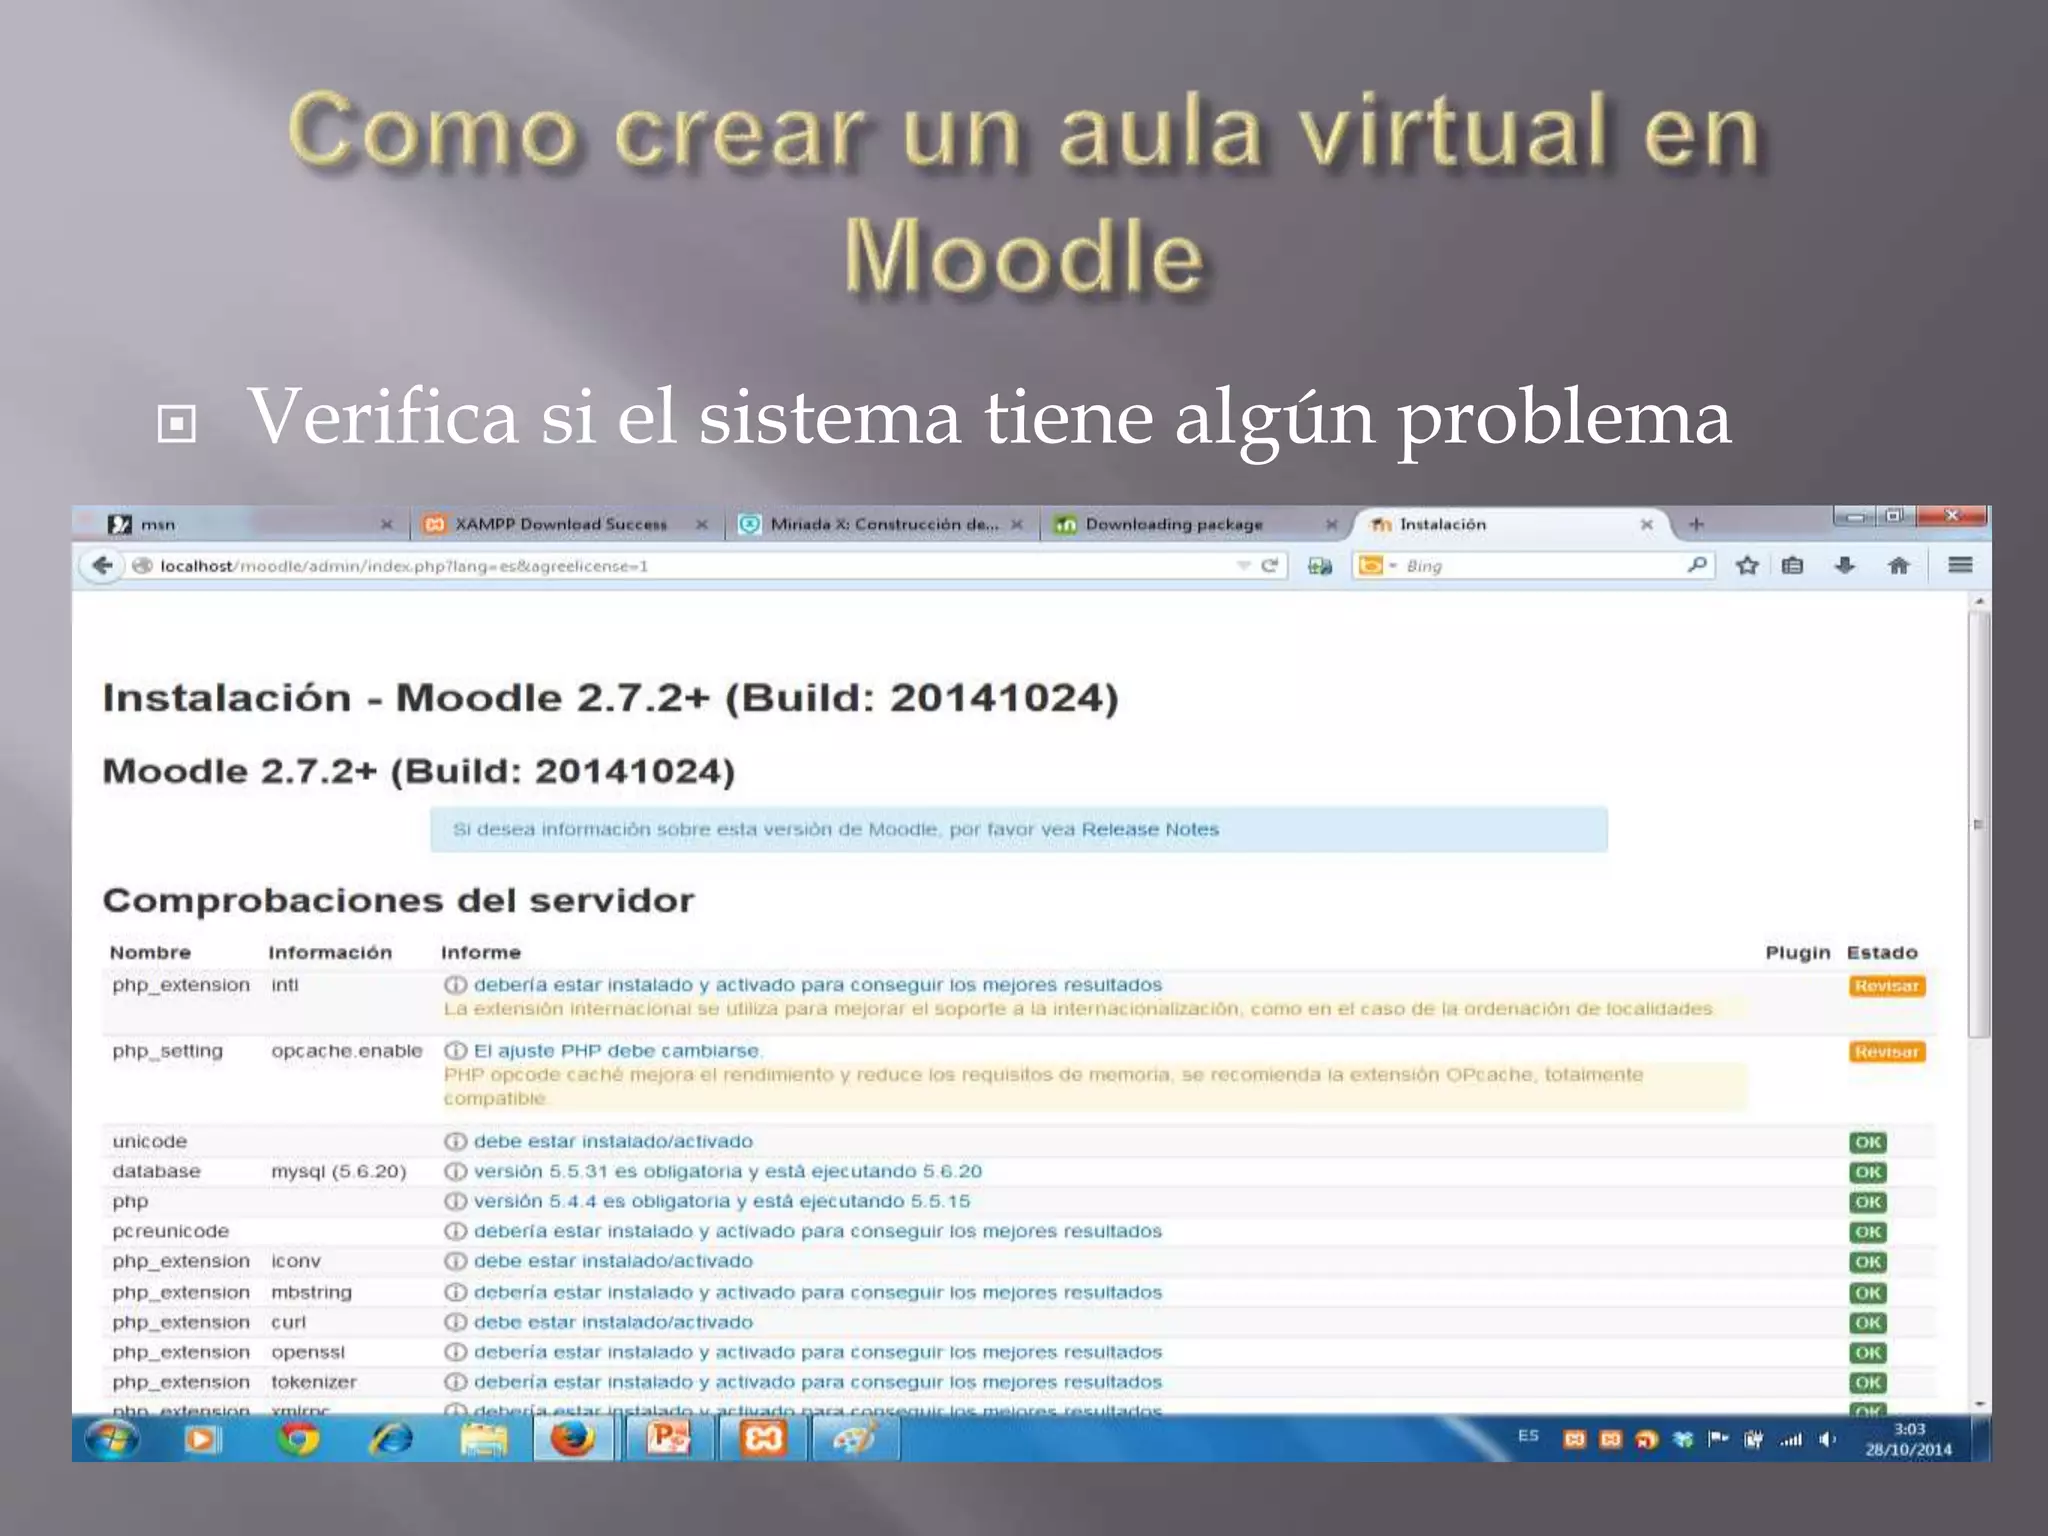
Task: Click the Revisar badge for opcache.enable
Action: tap(1886, 1052)
